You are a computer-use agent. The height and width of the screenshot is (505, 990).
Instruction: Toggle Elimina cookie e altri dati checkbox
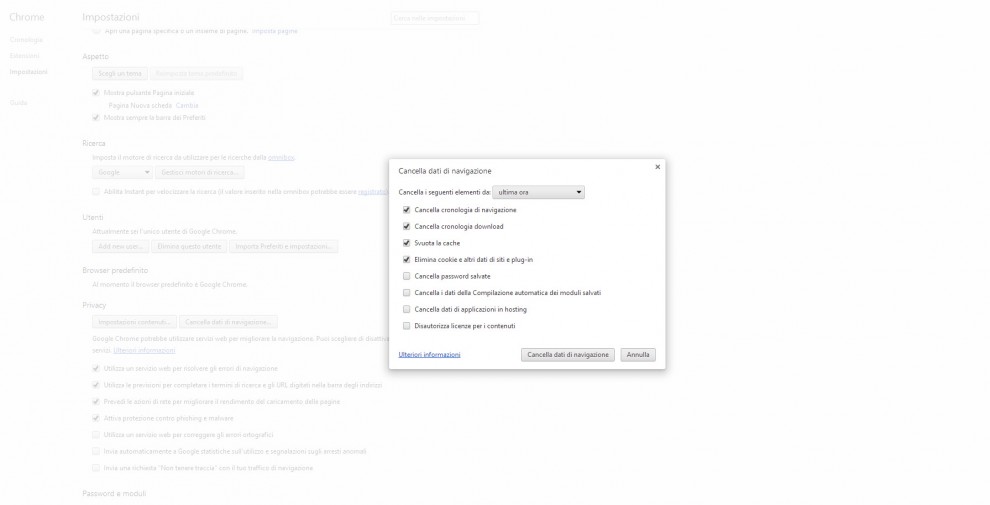tap(407, 259)
